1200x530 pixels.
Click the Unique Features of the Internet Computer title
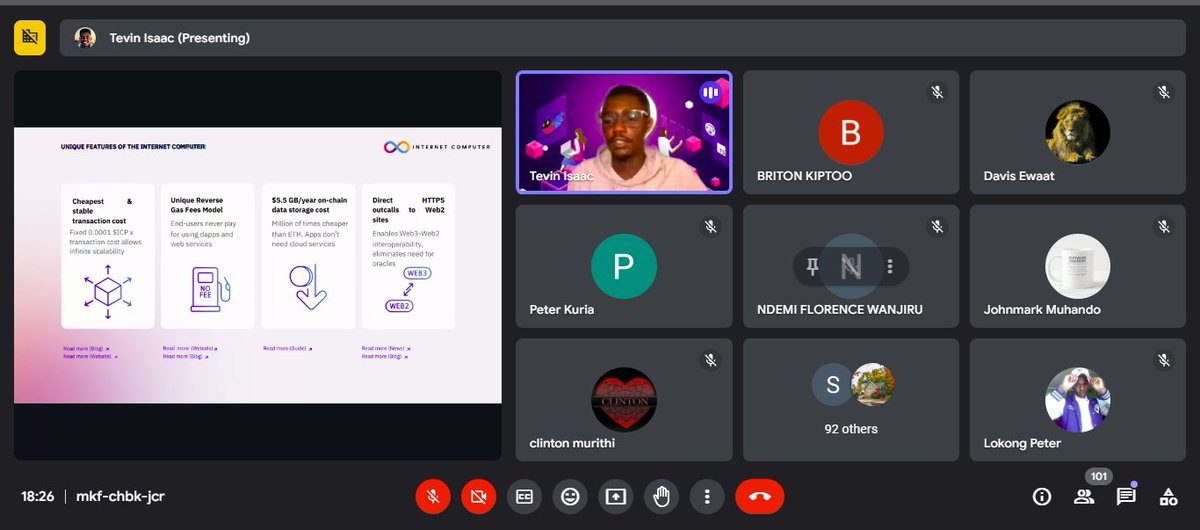click(133, 147)
